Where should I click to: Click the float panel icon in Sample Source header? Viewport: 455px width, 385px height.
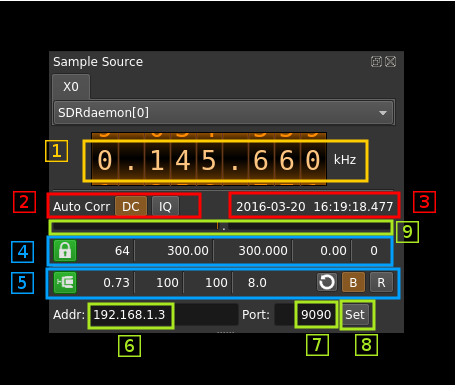(x=376, y=62)
